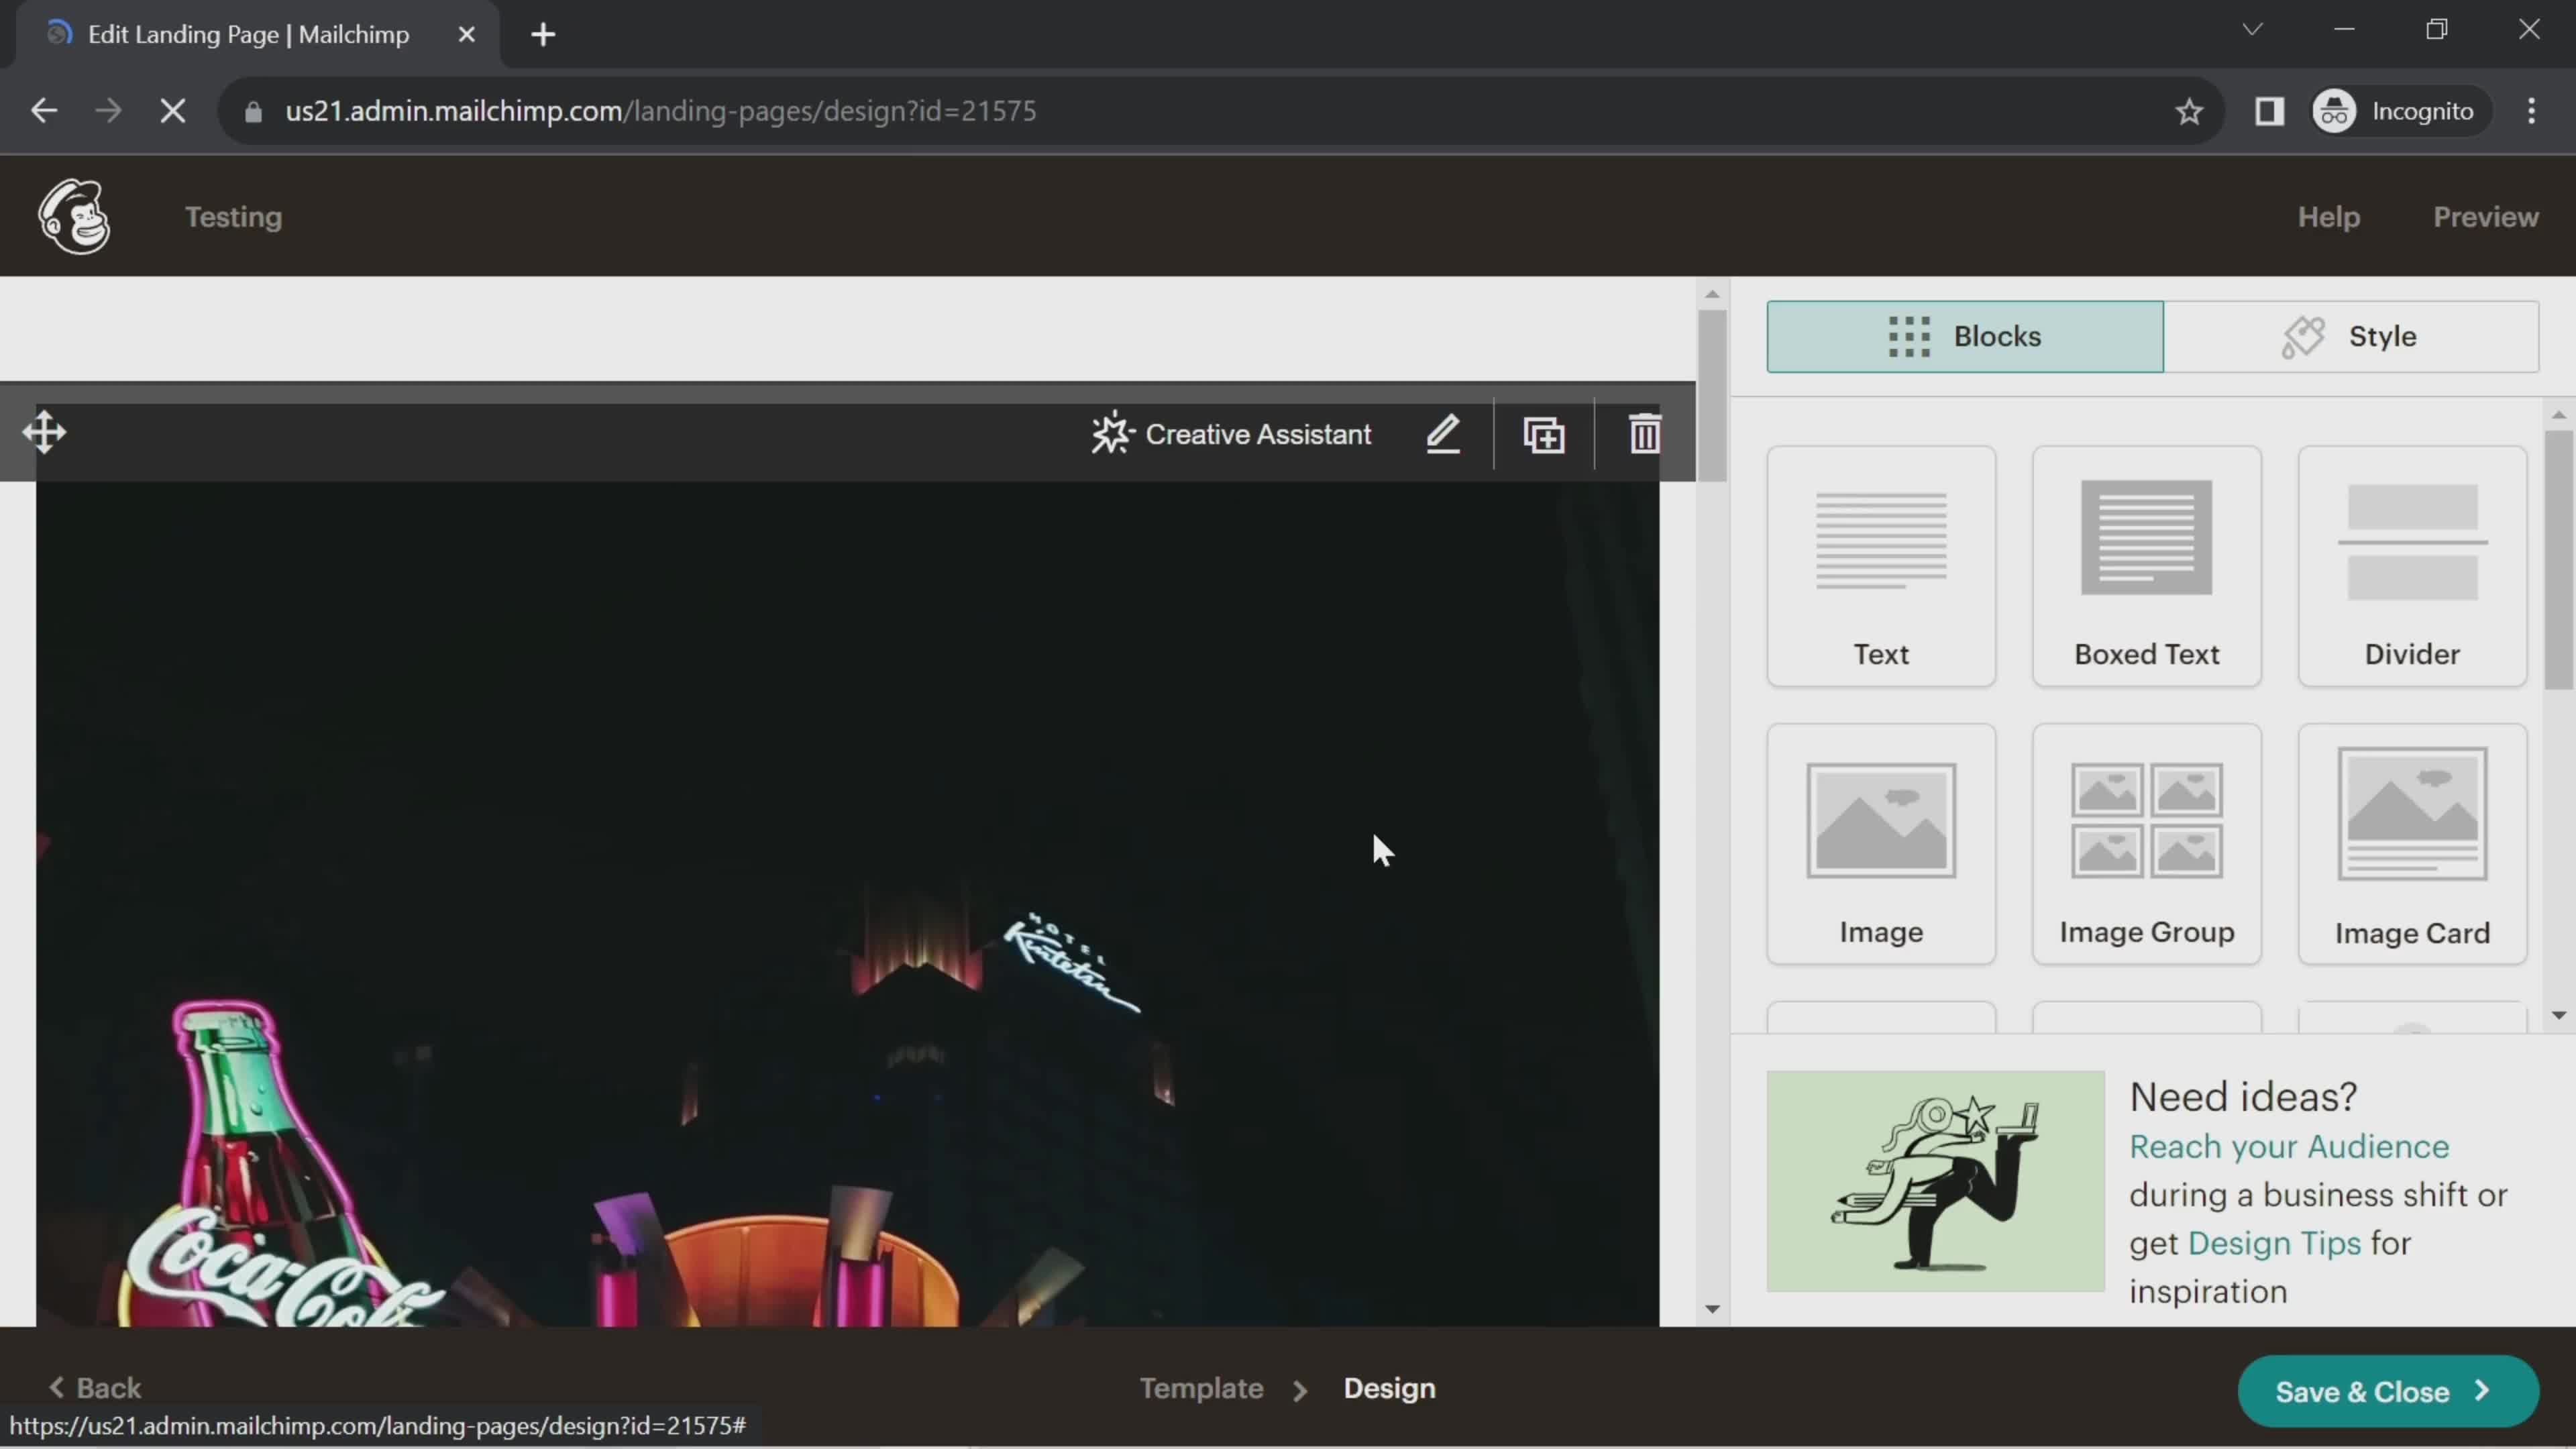Grab the move block handle icon
This screenshot has width=2576, height=1449.
click(x=44, y=433)
